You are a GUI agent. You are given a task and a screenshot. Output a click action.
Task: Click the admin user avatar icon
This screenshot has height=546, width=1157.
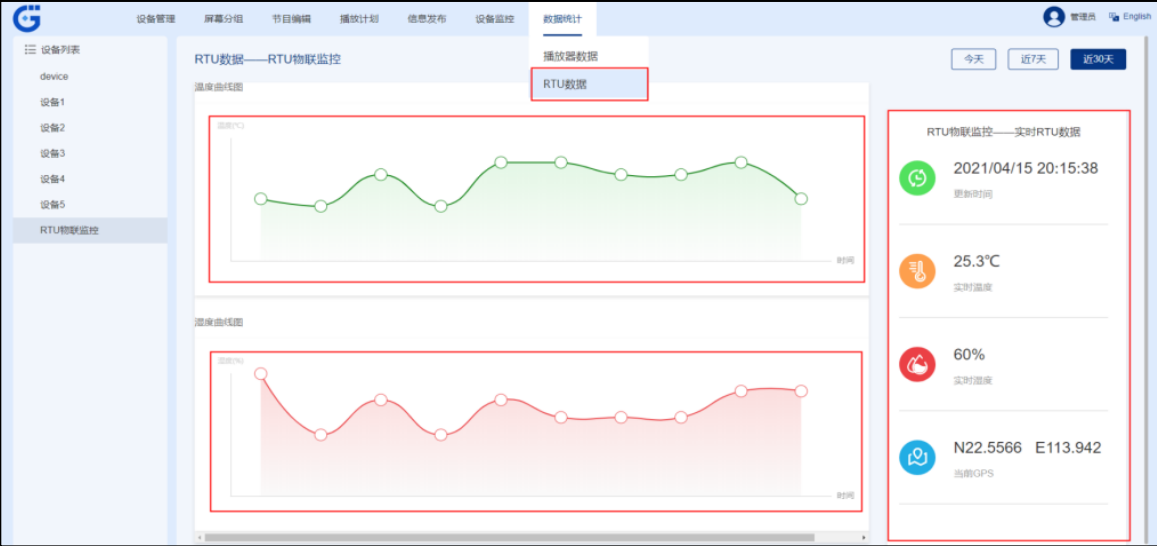pos(1053,17)
